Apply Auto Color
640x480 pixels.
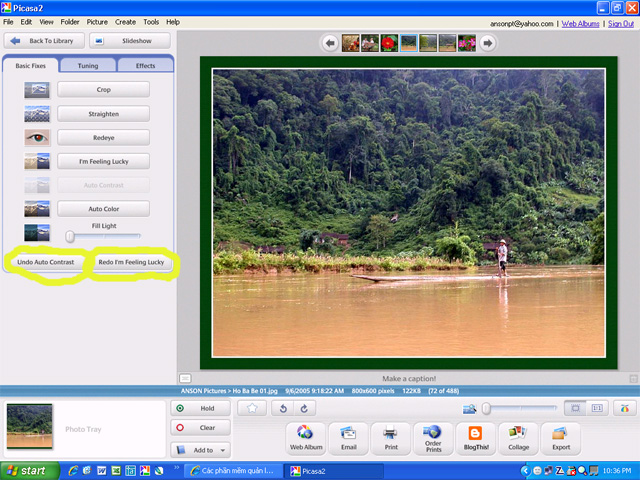tap(103, 209)
